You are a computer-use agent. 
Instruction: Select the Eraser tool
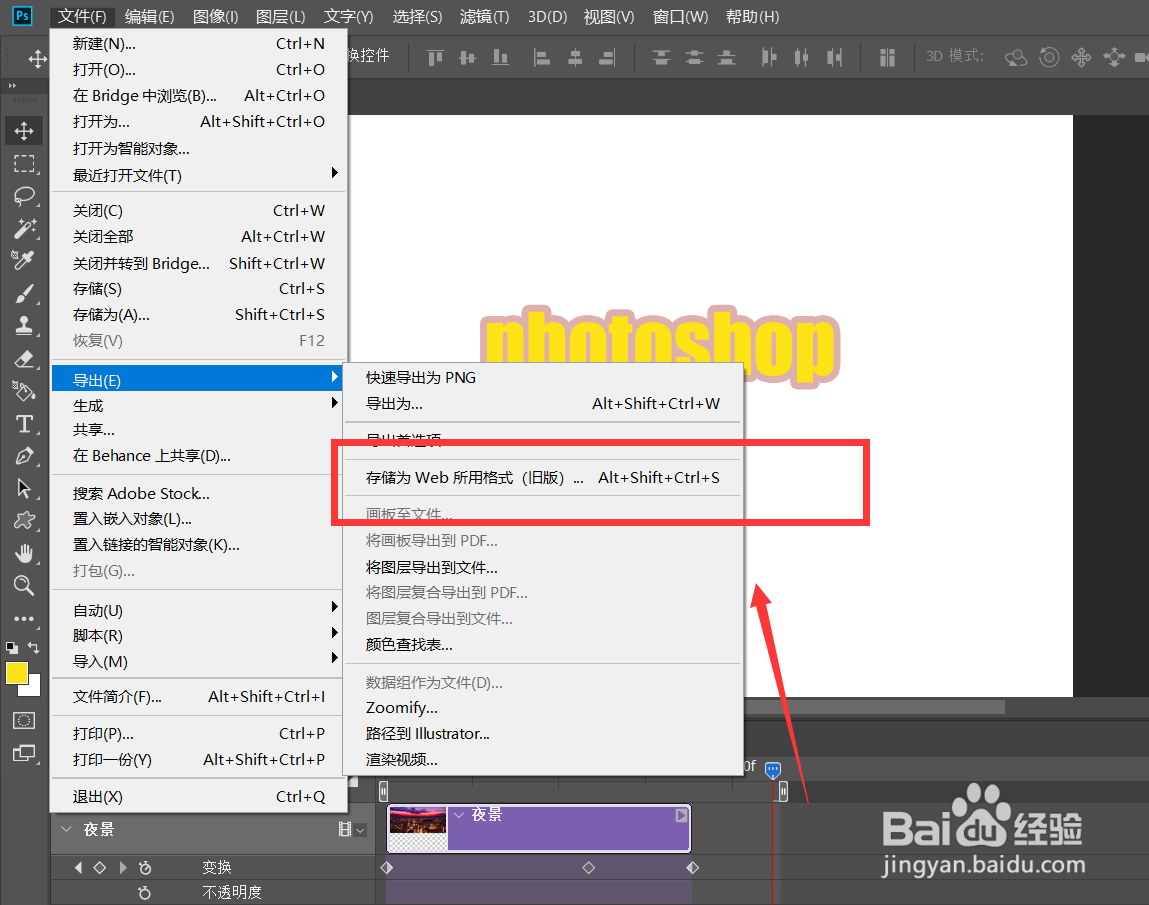click(x=24, y=358)
